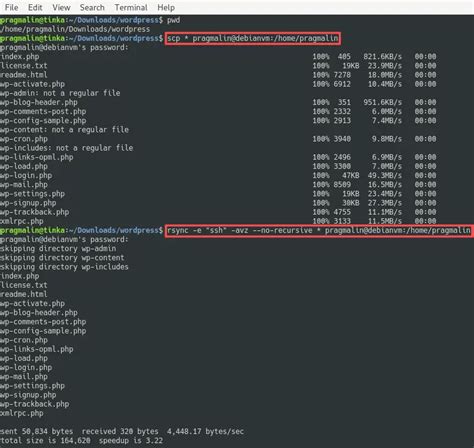Click 'wp-blog-header.php' in the scp progress list
Screen dimensions: 474x448
39,102
